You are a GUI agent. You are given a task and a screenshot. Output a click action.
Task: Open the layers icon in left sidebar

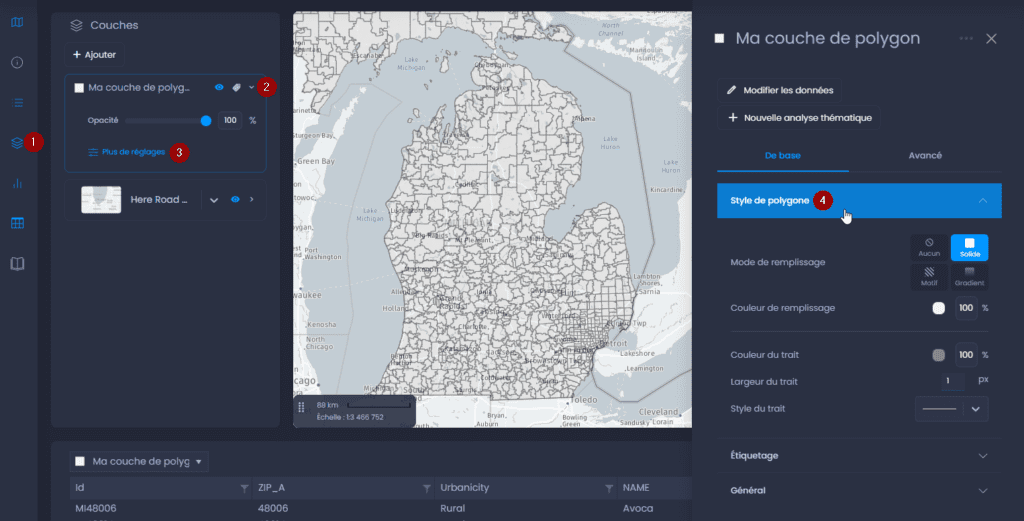(18, 143)
